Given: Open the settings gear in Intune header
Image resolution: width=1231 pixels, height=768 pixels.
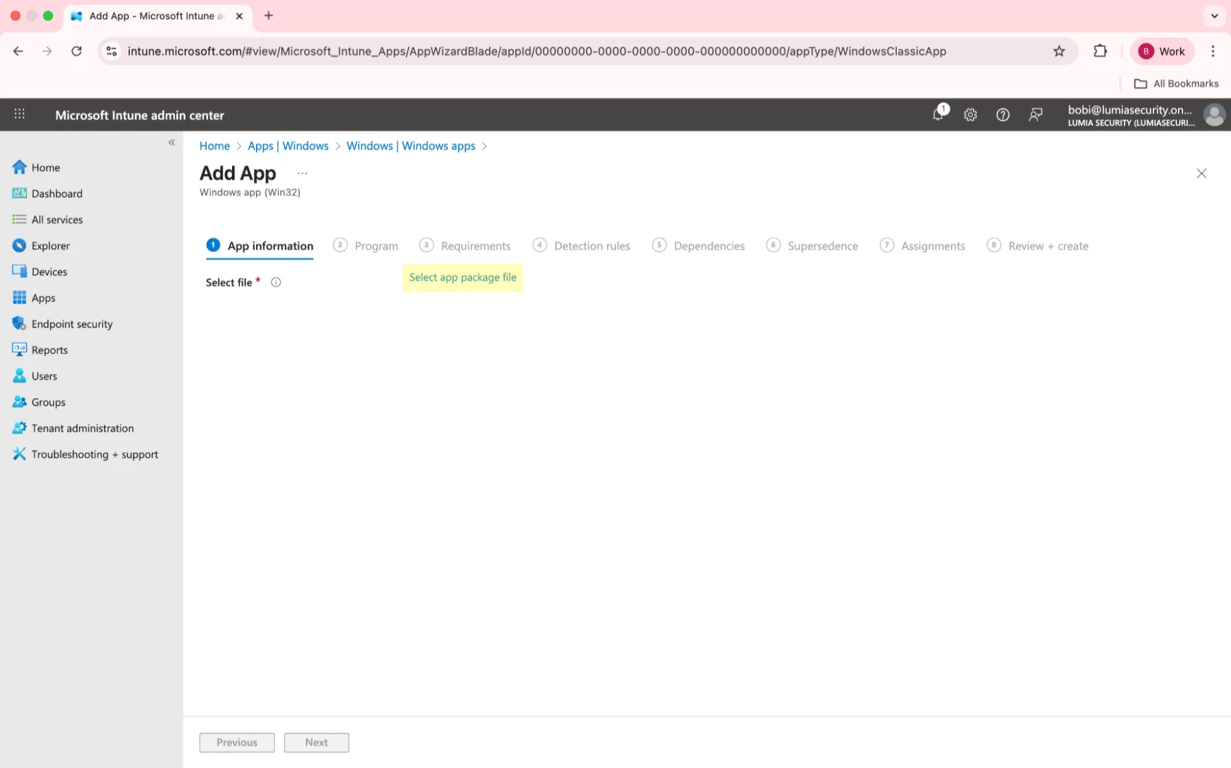Looking at the screenshot, I should pyautogui.click(x=970, y=115).
